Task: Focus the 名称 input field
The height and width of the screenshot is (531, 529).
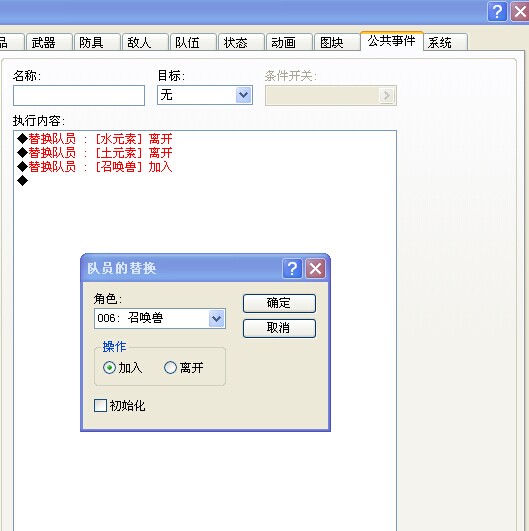Action: [79, 95]
